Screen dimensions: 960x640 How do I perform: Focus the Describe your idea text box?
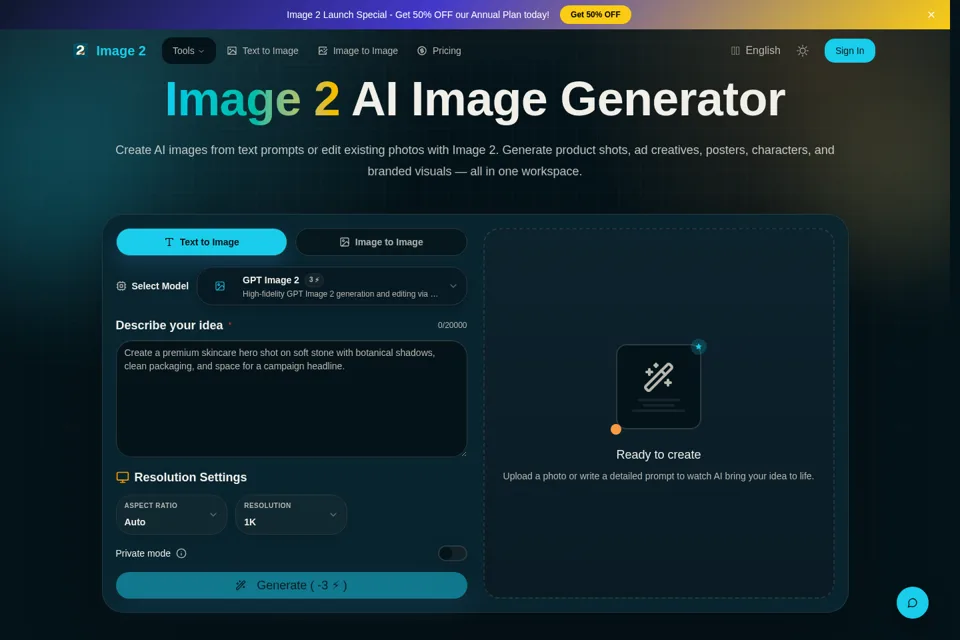pyautogui.click(x=291, y=398)
